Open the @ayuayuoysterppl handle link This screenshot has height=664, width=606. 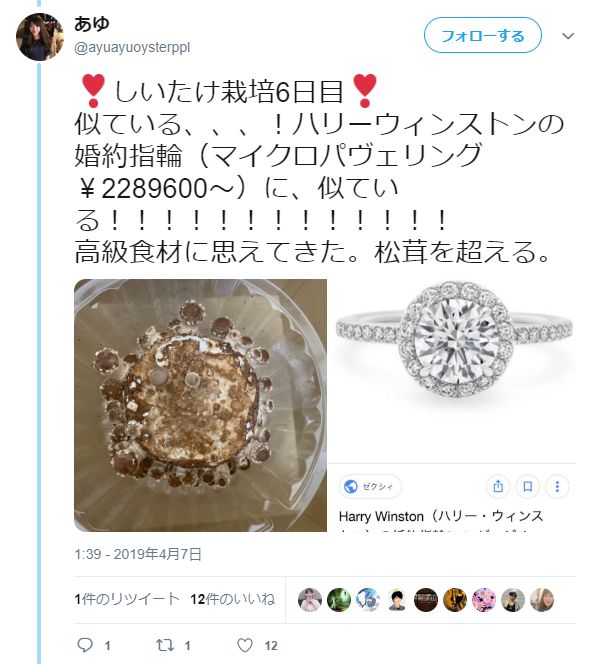coord(132,47)
